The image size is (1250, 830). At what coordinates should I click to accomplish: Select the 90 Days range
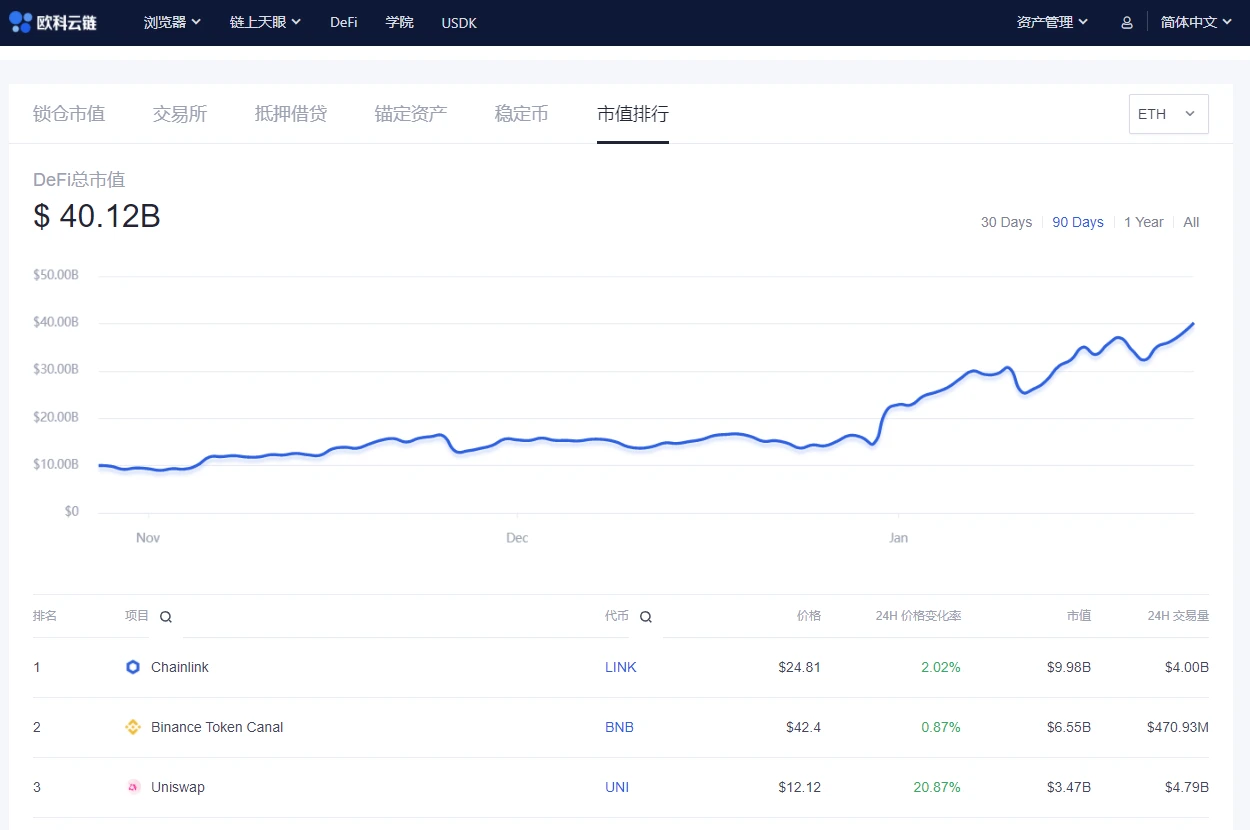[x=1078, y=222]
